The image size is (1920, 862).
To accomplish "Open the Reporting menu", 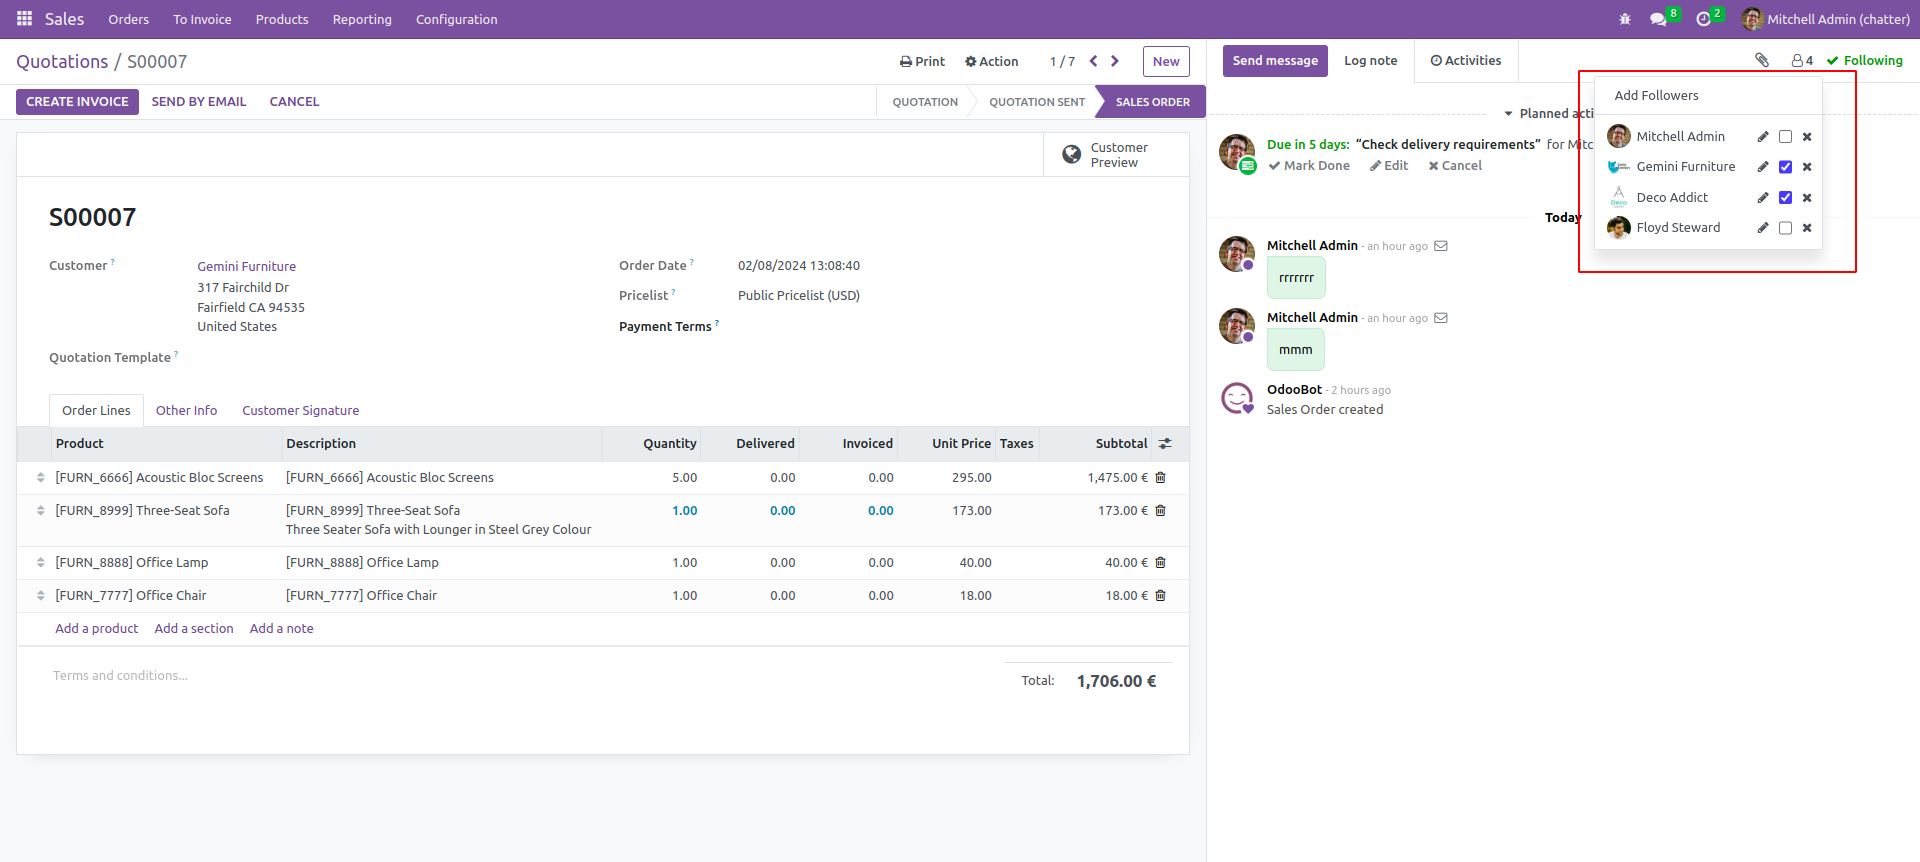I will point(362,19).
